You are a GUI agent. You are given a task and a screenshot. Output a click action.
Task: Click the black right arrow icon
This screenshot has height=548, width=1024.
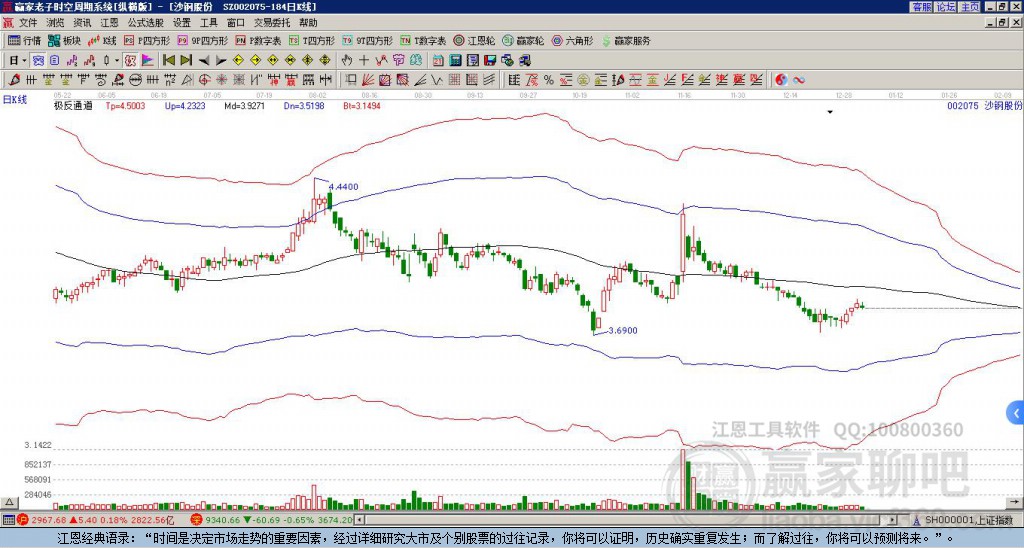coord(221,61)
